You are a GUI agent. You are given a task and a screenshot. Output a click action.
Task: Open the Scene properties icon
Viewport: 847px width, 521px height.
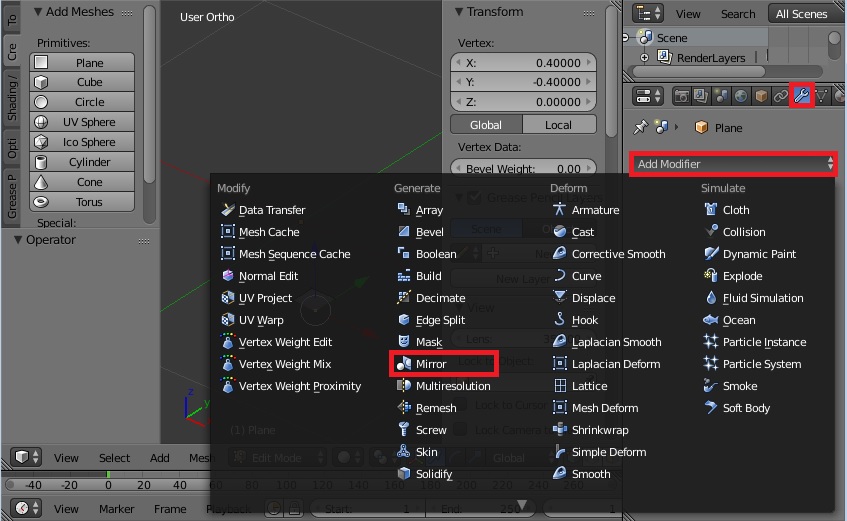721,96
